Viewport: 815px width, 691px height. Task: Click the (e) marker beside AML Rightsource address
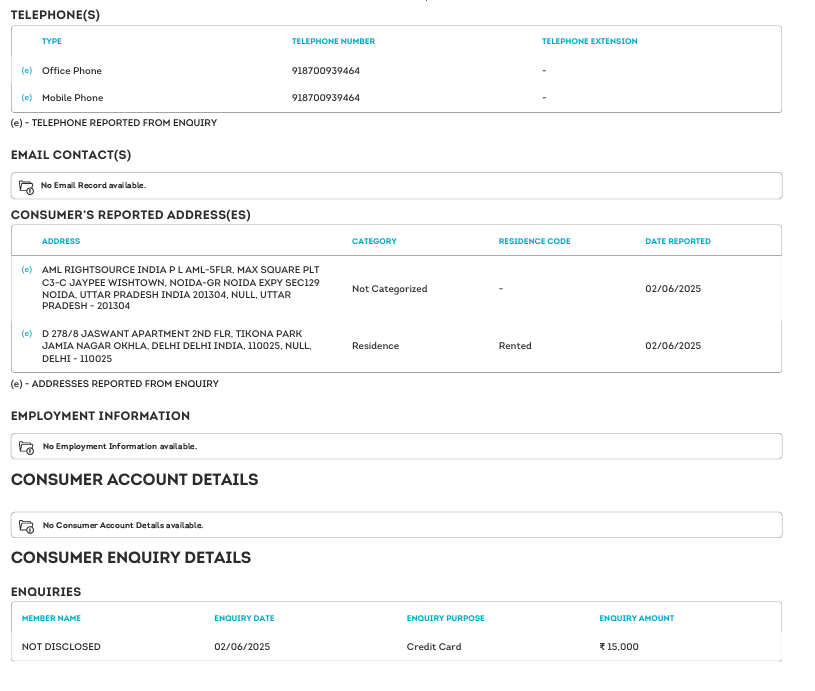(x=27, y=270)
